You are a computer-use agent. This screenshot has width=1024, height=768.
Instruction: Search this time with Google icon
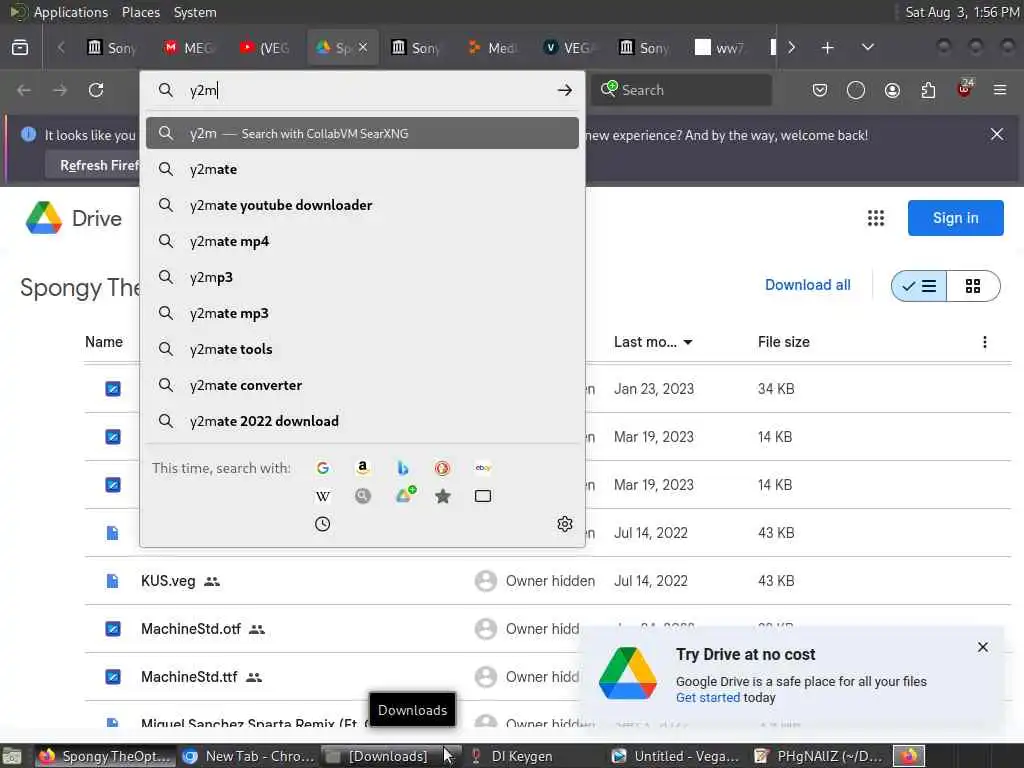click(323, 468)
